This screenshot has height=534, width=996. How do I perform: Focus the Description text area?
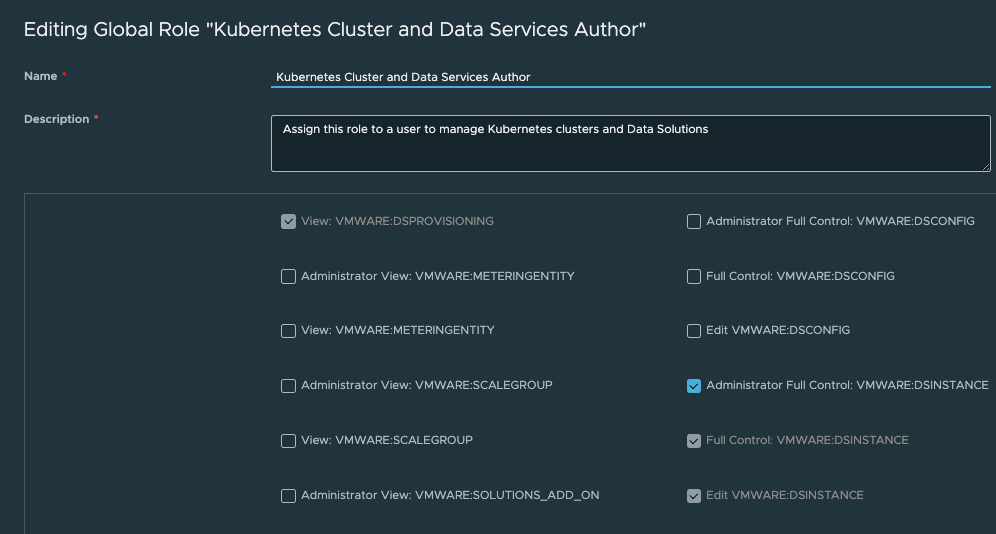click(x=630, y=143)
